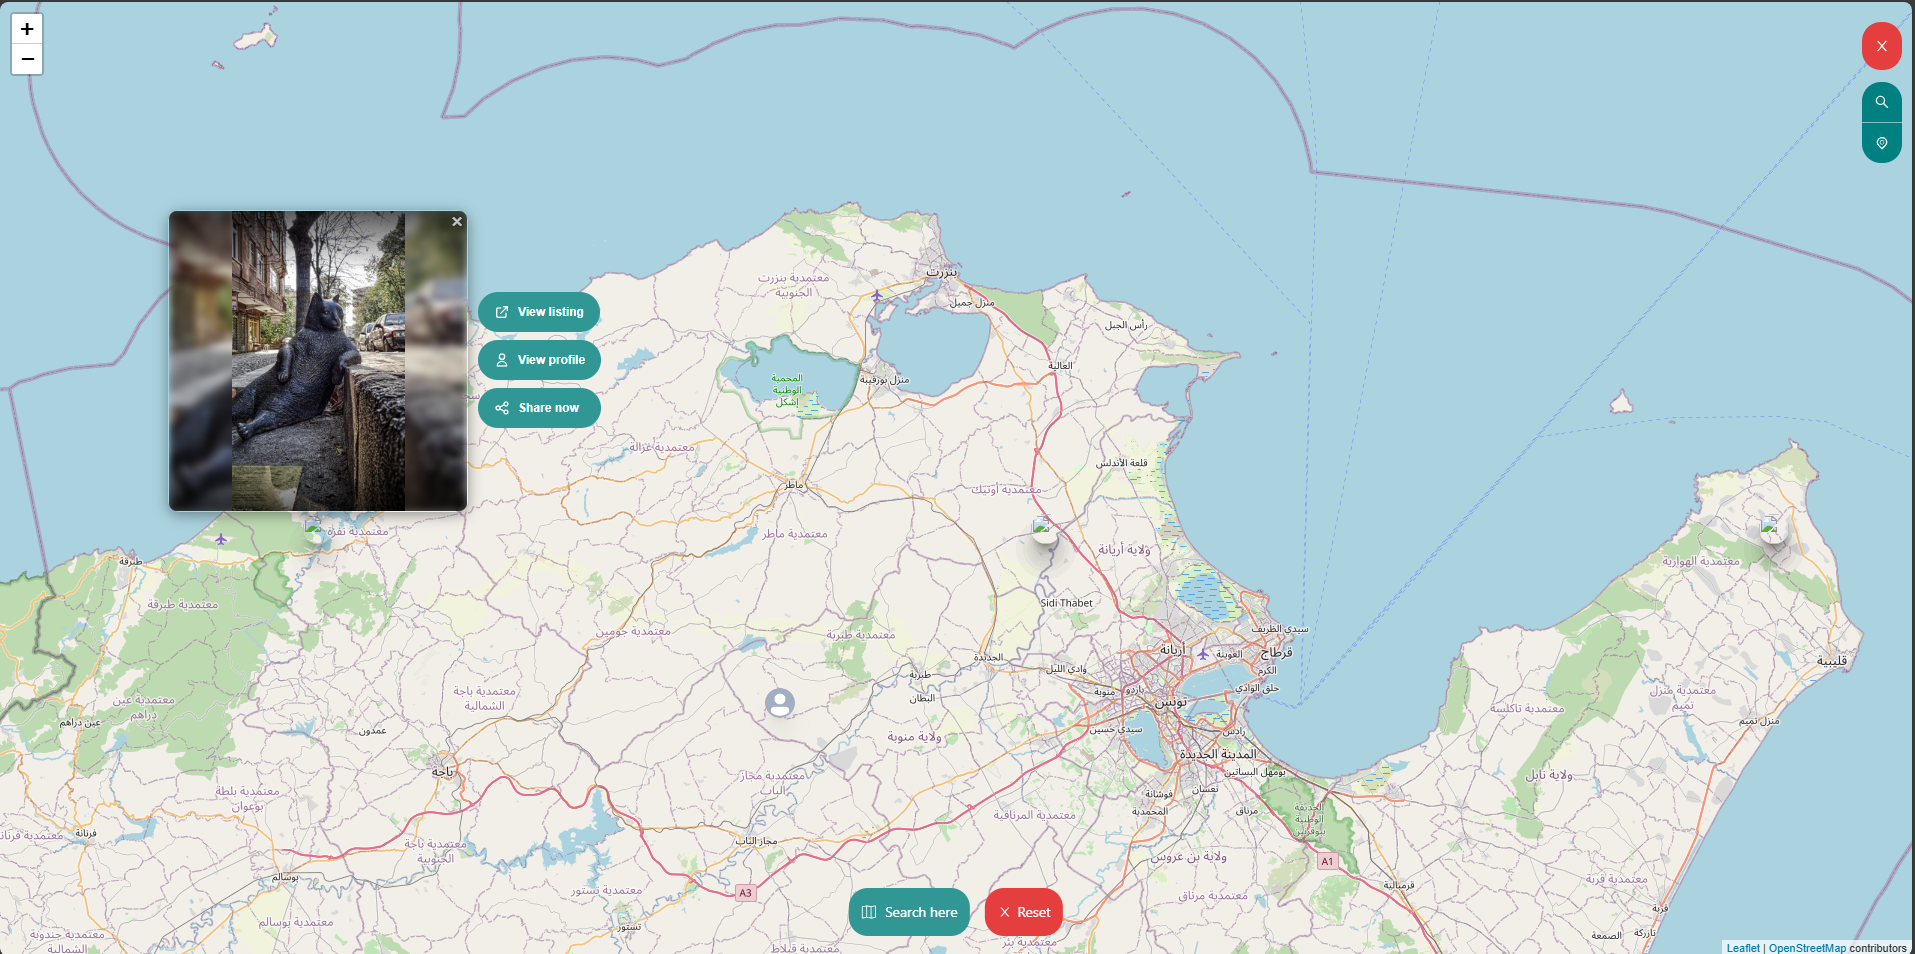Reset the map search
1915x954 pixels.
pyautogui.click(x=1023, y=912)
